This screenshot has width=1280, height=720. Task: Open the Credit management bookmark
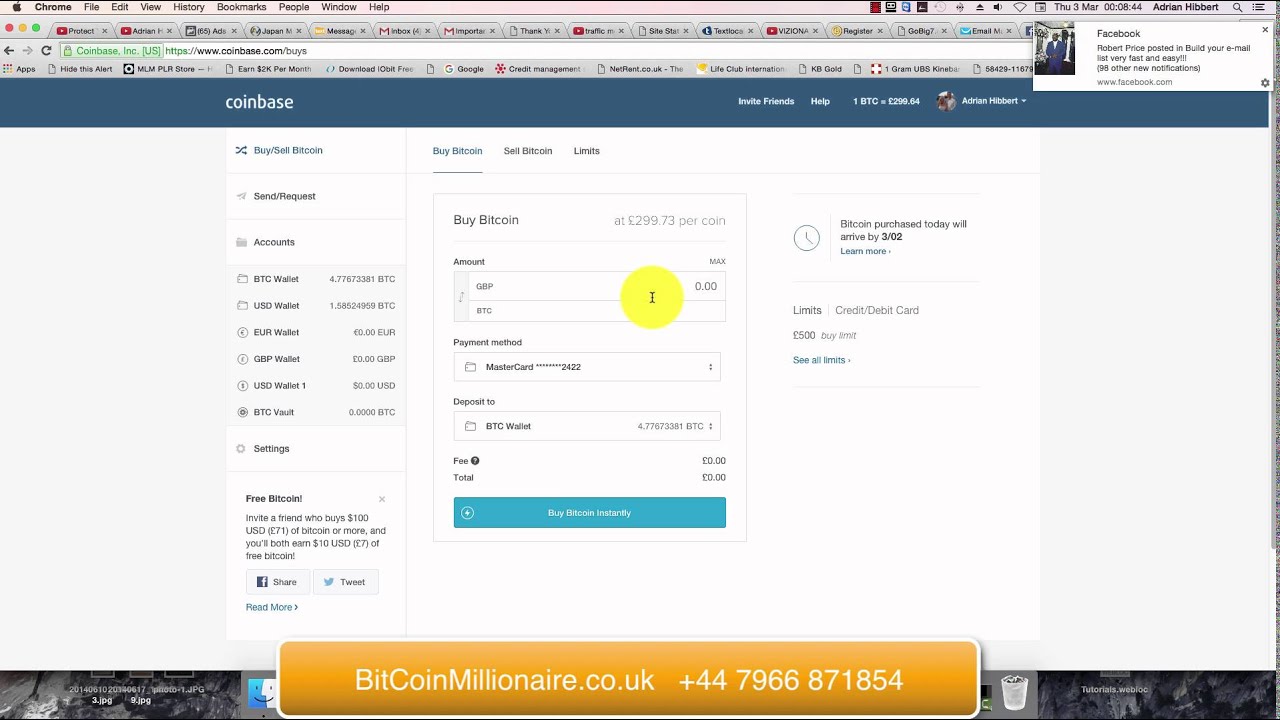tap(538, 69)
